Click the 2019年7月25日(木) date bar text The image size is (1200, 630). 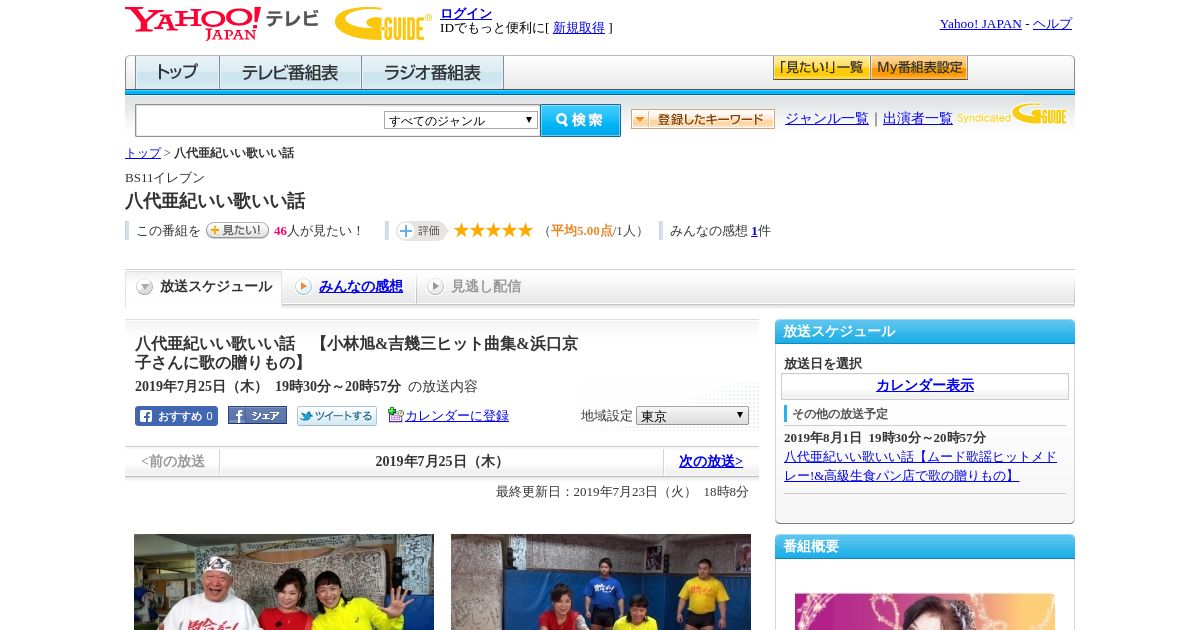coord(441,461)
